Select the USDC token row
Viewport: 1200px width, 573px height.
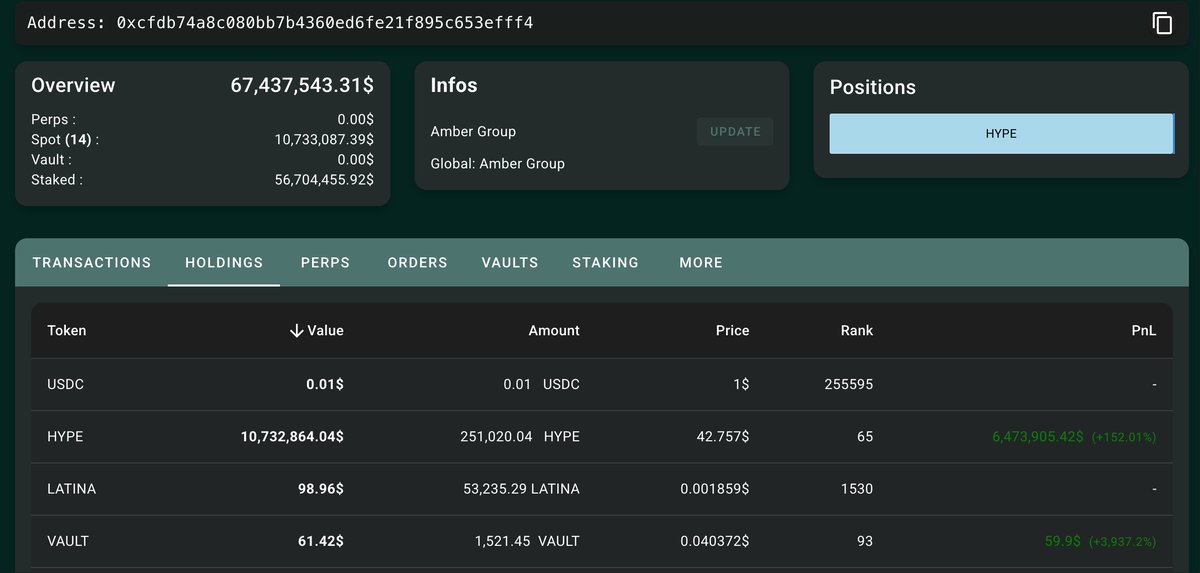pyautogui.click(x=602, y=385)
